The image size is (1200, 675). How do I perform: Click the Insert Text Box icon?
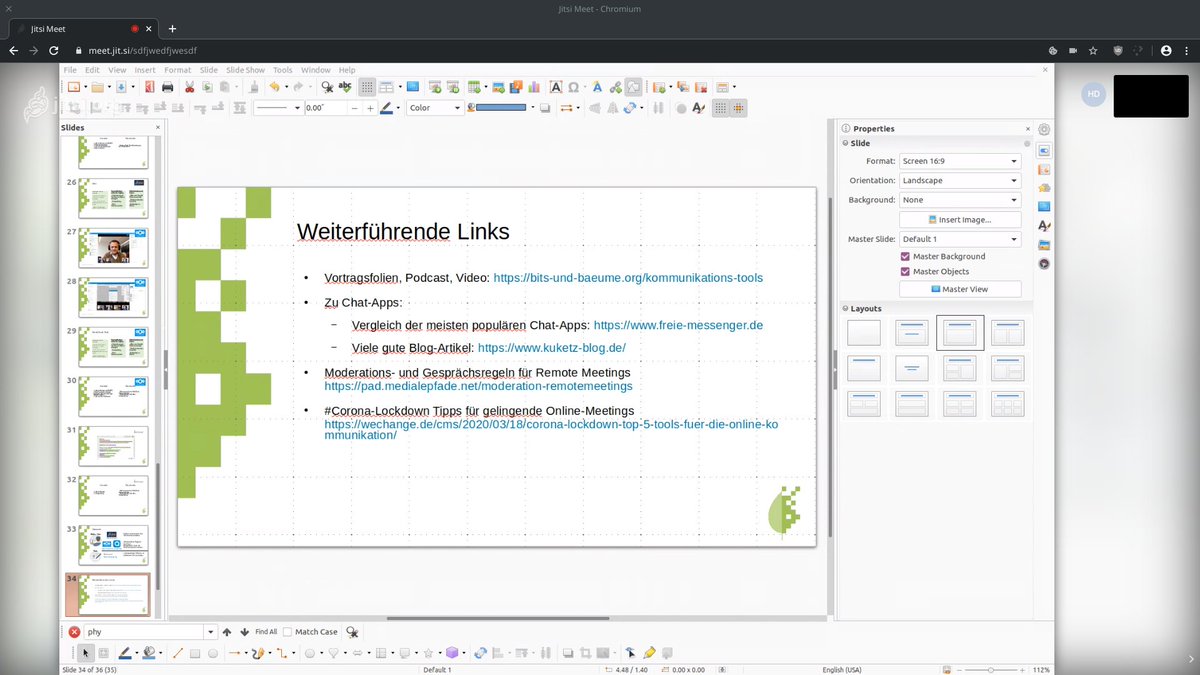click(x=556, y=87)
